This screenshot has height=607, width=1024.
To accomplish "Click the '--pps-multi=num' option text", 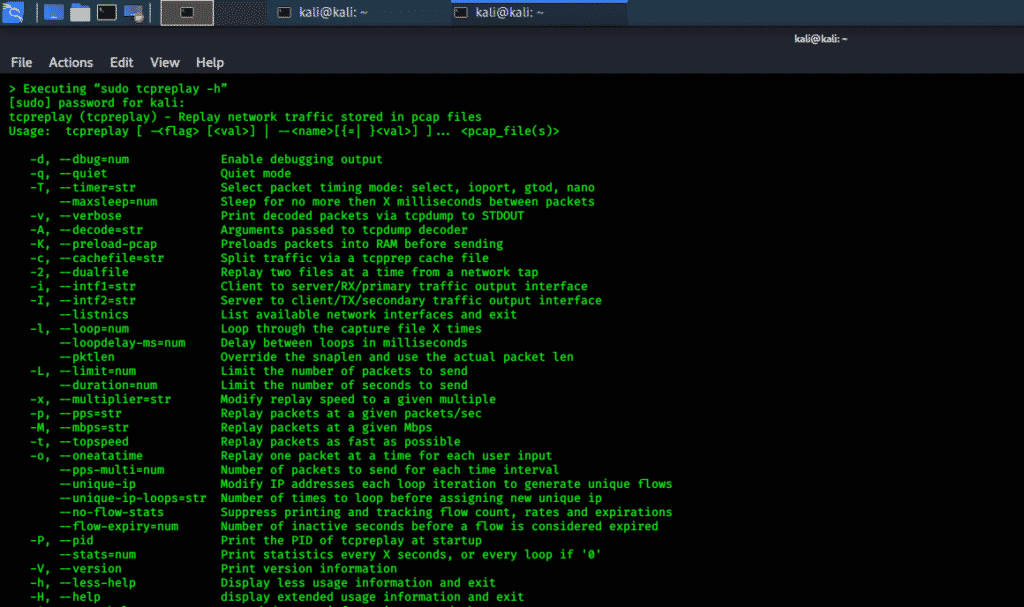I will [112, 470].
